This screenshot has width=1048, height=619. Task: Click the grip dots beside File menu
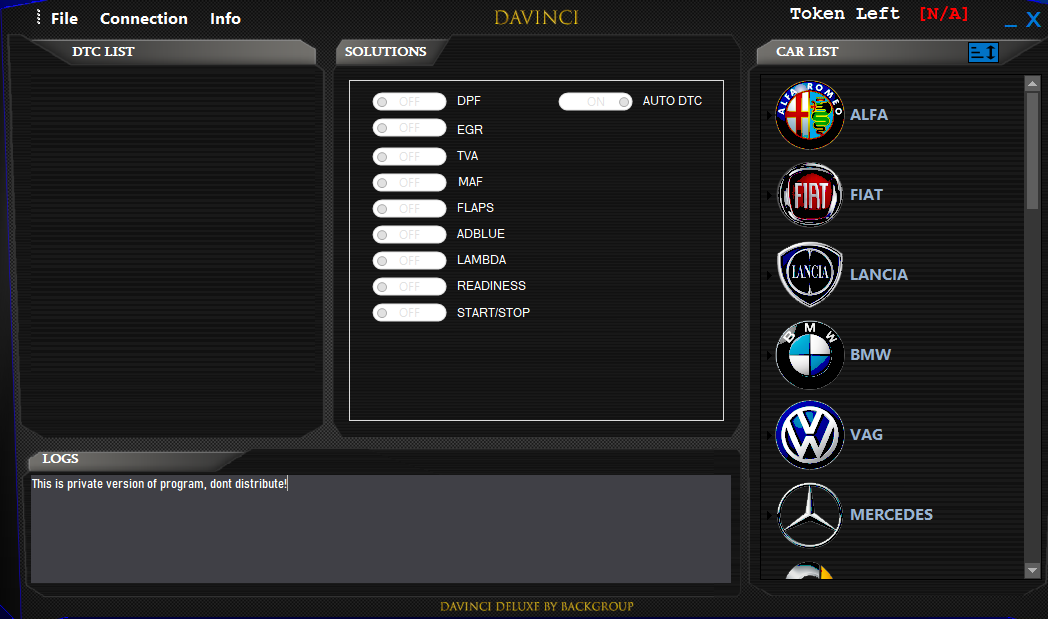click(x=38, y=17)
